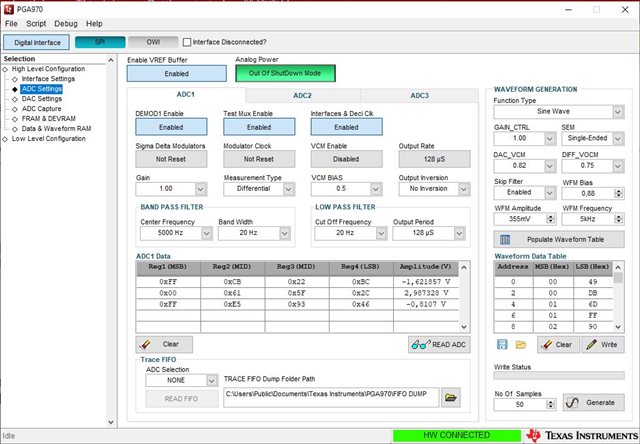Open the Output Inversion dropdown

tap(464, 189)
